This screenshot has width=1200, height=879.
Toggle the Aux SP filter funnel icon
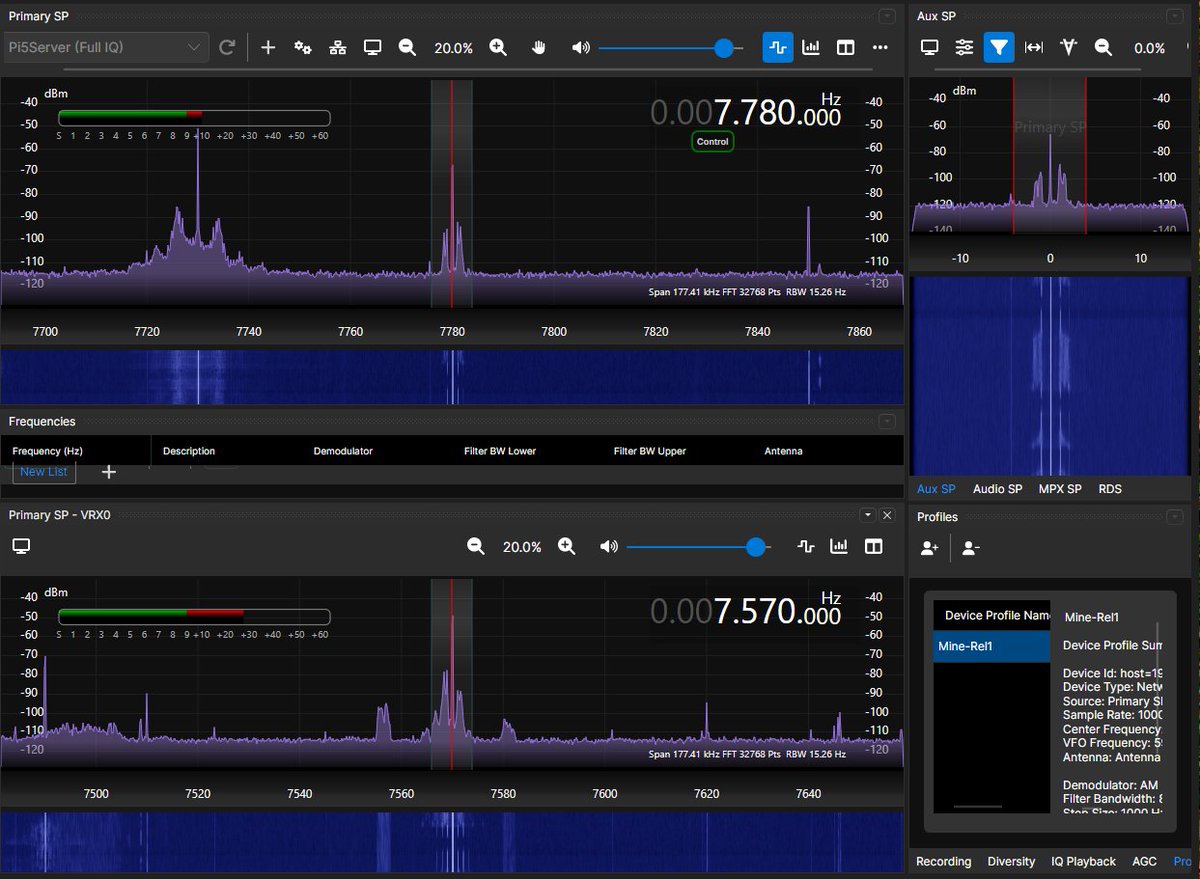[999, 47]
